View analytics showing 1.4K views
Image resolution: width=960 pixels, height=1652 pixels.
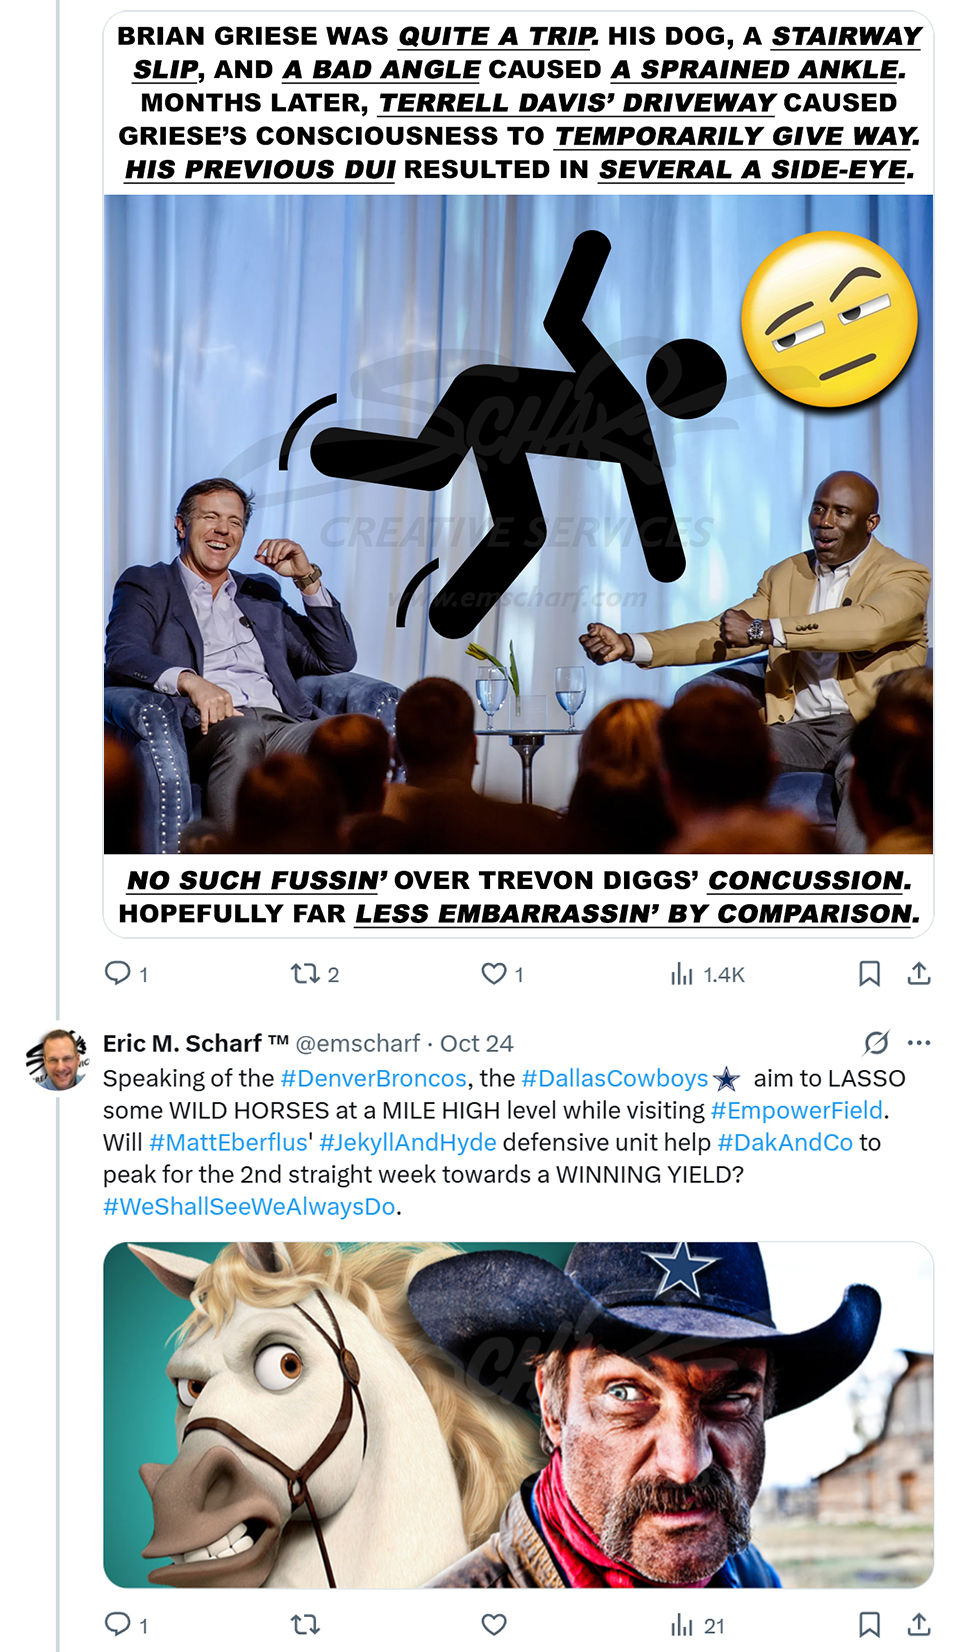point(707,973)
